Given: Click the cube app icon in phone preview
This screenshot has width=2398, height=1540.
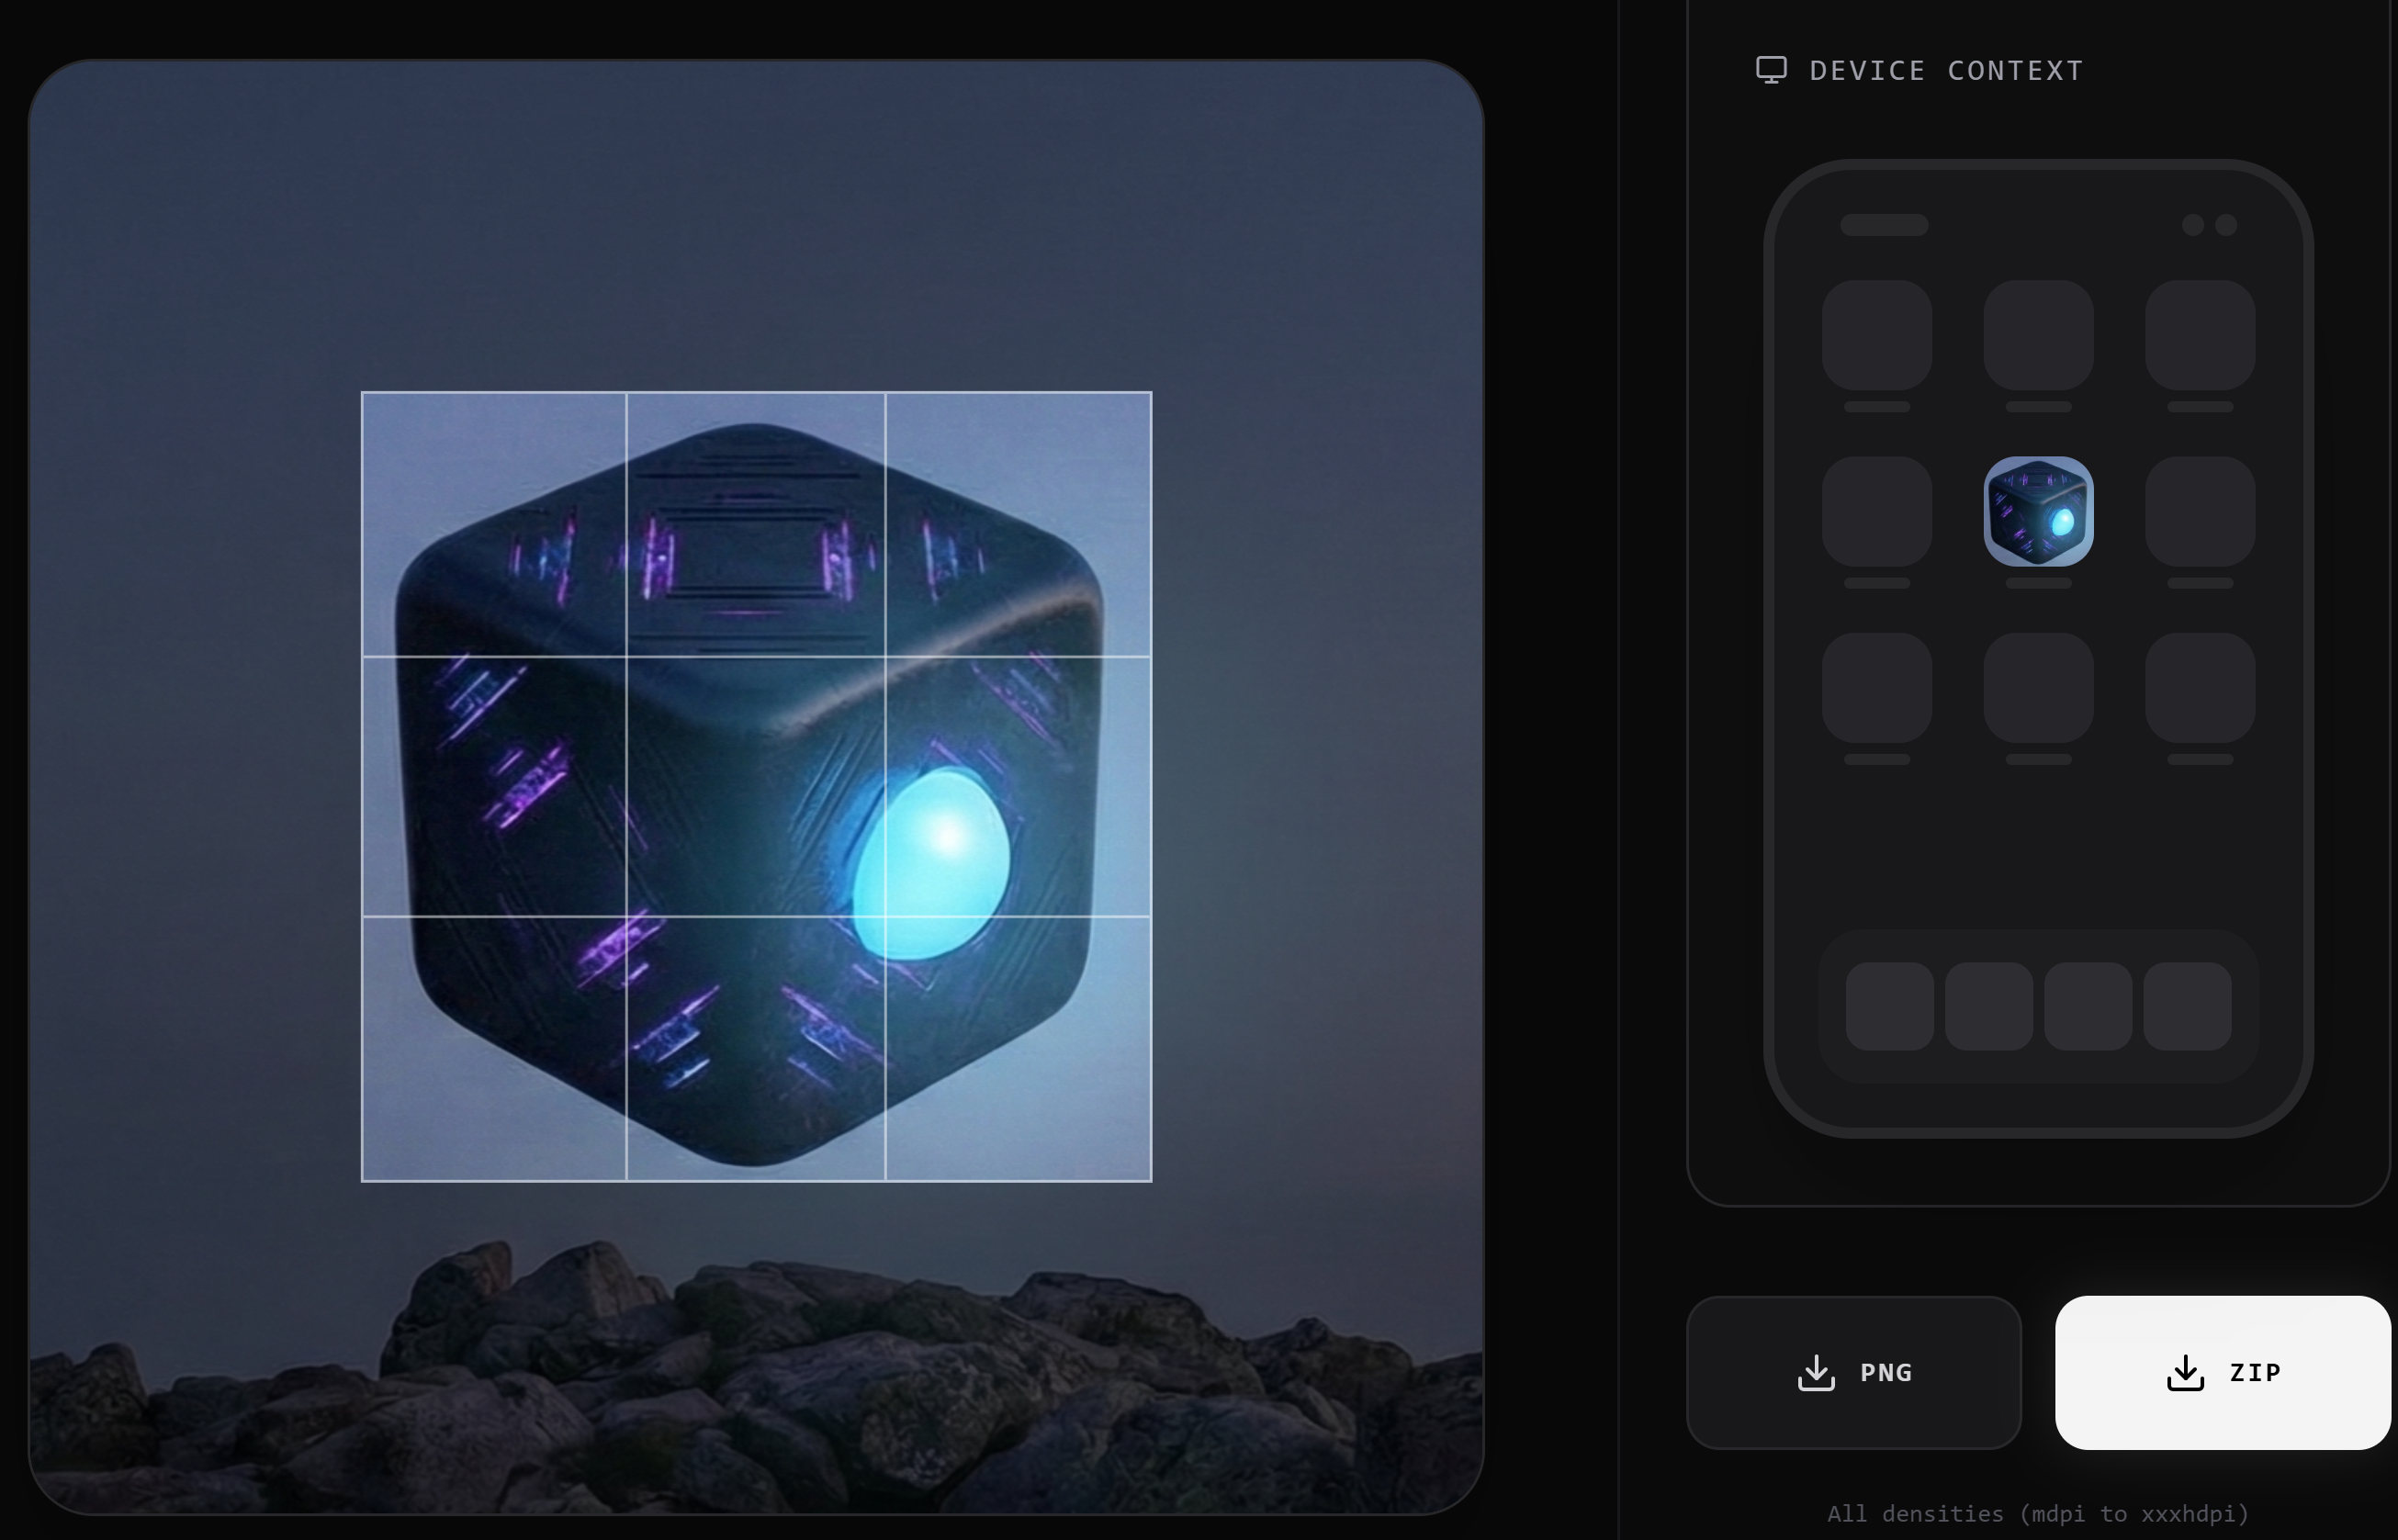Looking at the screenshot, I should coord(2038,511).
